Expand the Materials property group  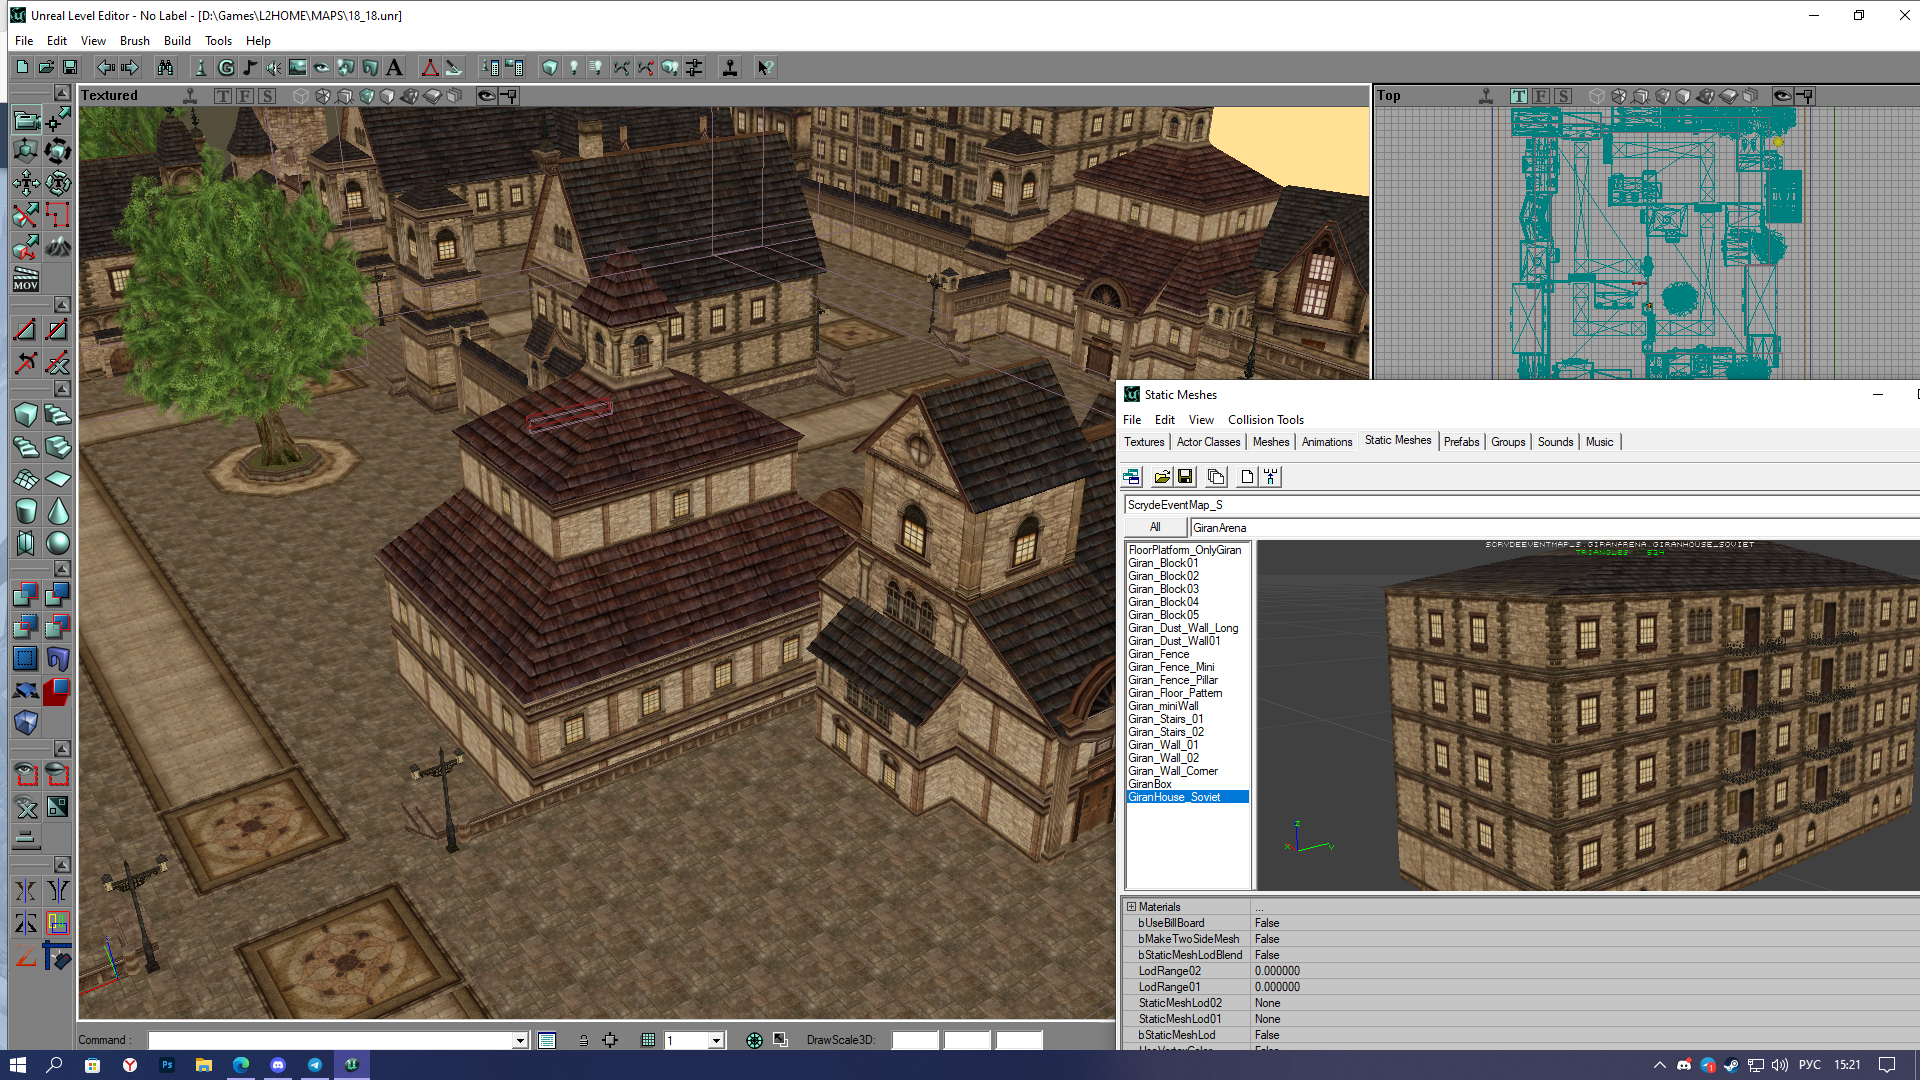pos(1131,907)
